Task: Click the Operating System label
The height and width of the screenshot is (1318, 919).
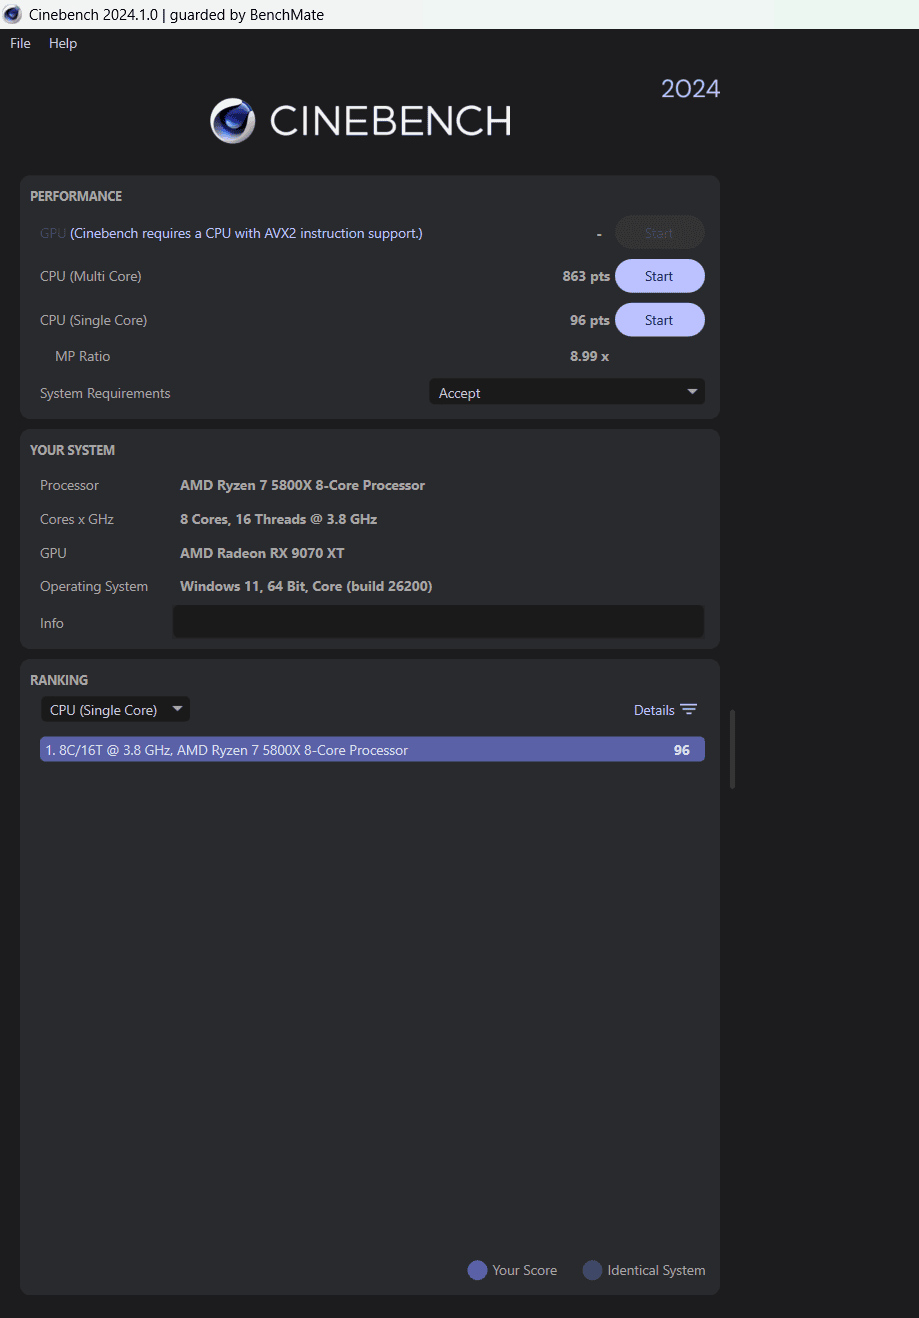Action: (94, 586)
